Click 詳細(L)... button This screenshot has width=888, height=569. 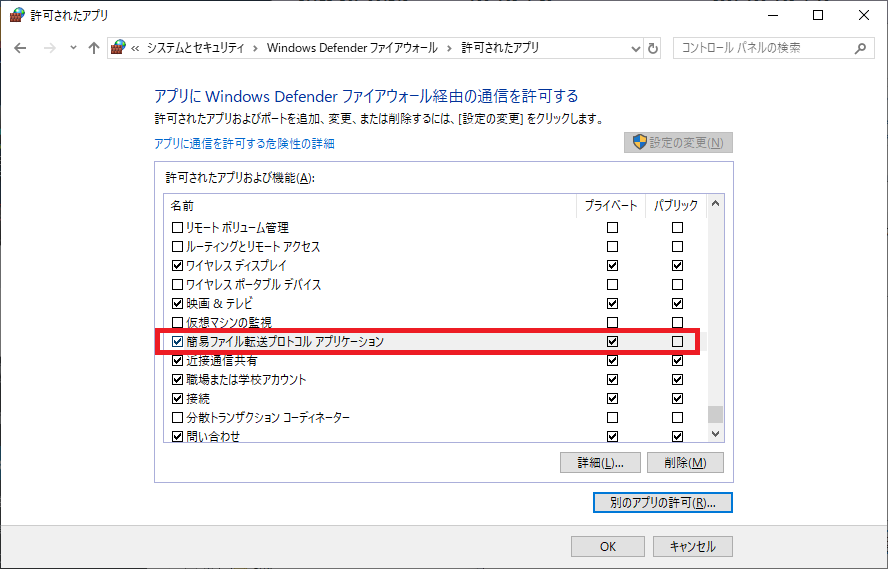coord(600,463)
